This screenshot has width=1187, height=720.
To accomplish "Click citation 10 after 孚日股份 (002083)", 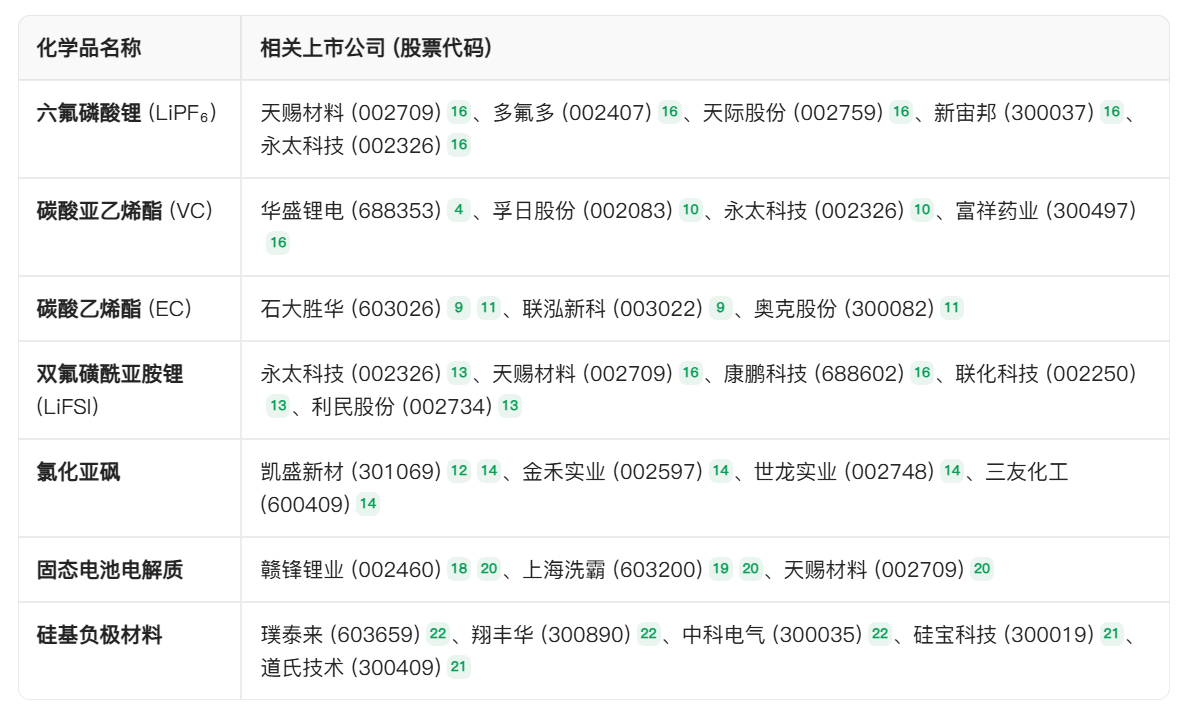I will point(690,210).
